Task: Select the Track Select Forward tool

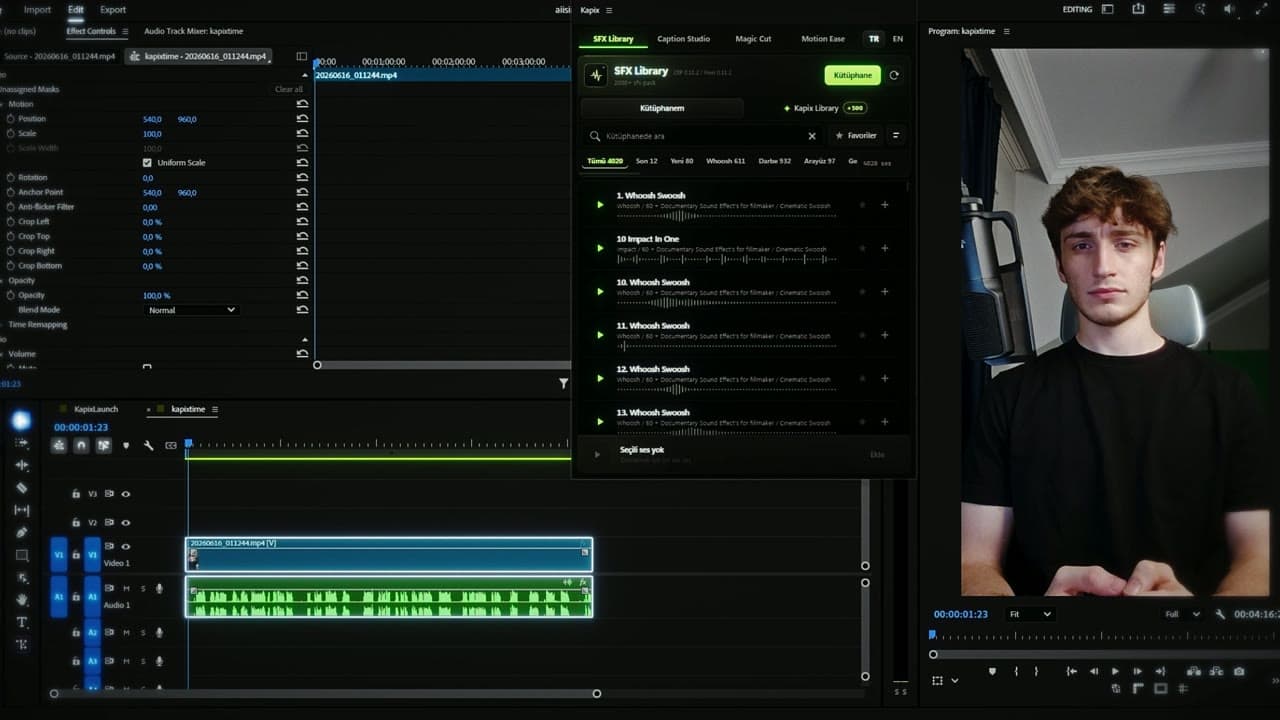Action: tap(22, 443)
